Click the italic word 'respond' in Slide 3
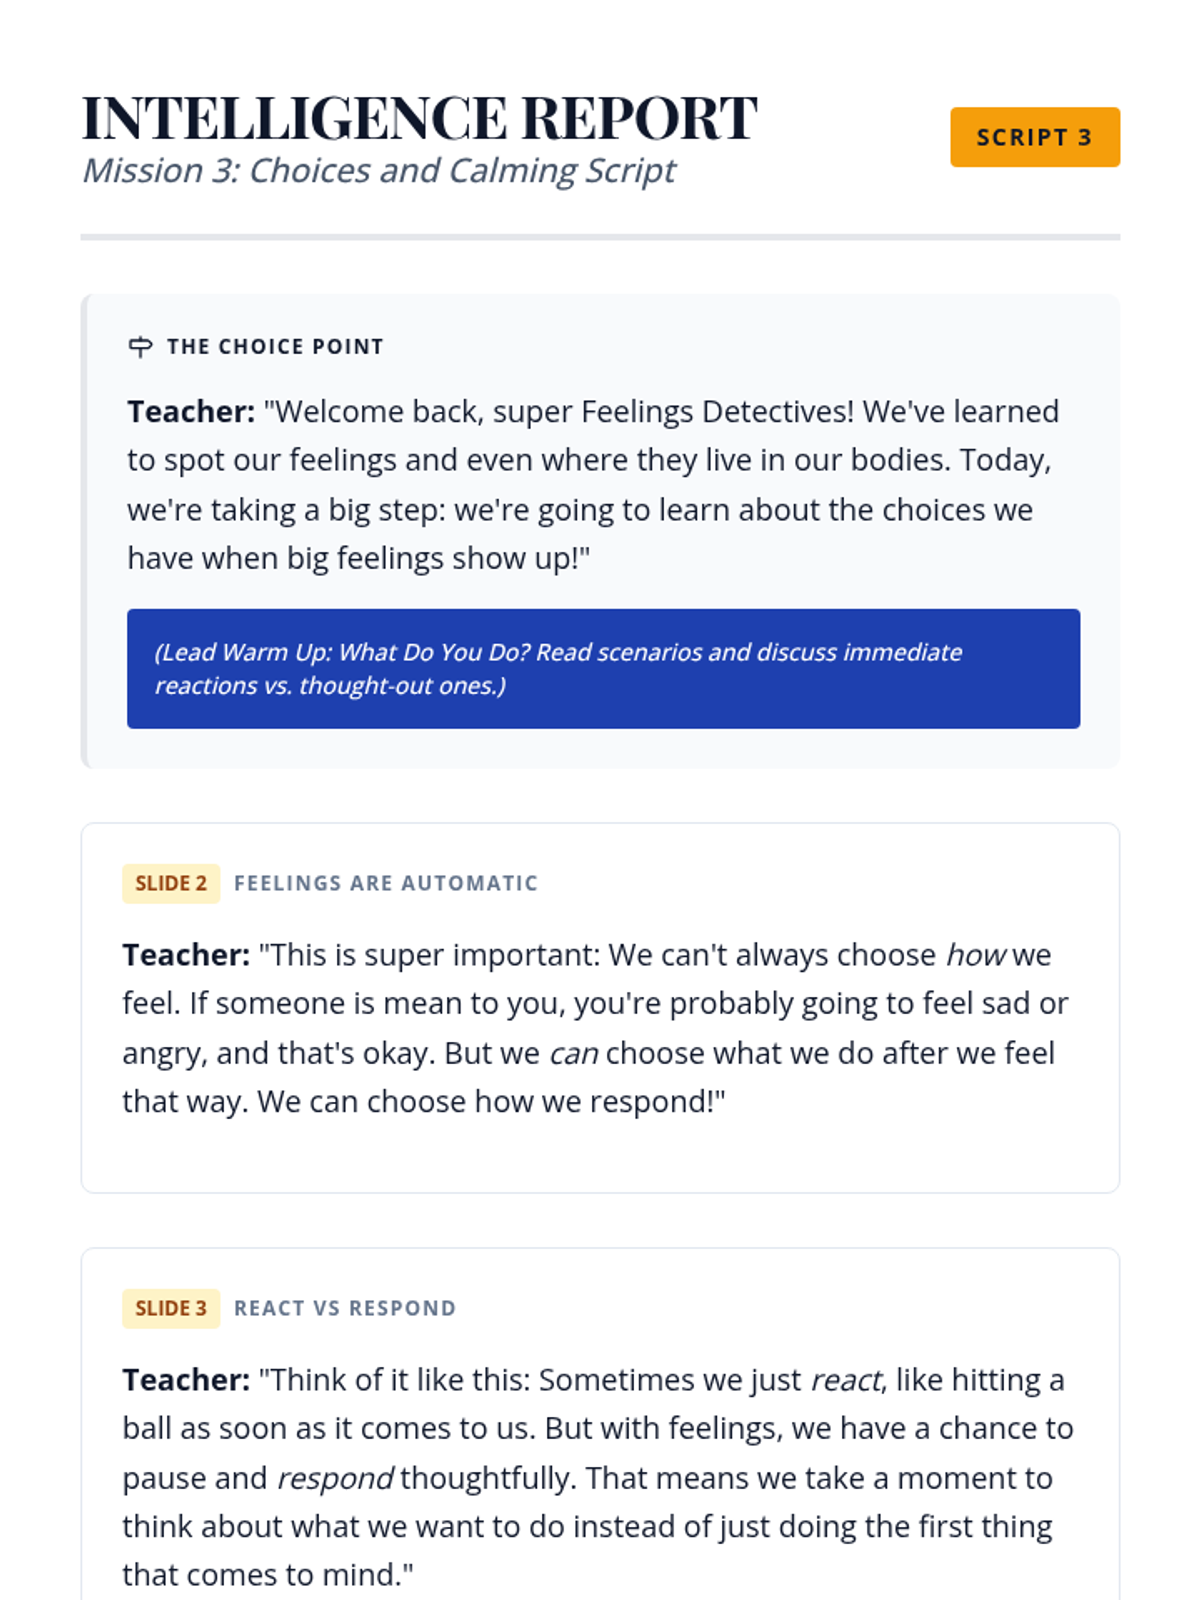 [335, 1478]
